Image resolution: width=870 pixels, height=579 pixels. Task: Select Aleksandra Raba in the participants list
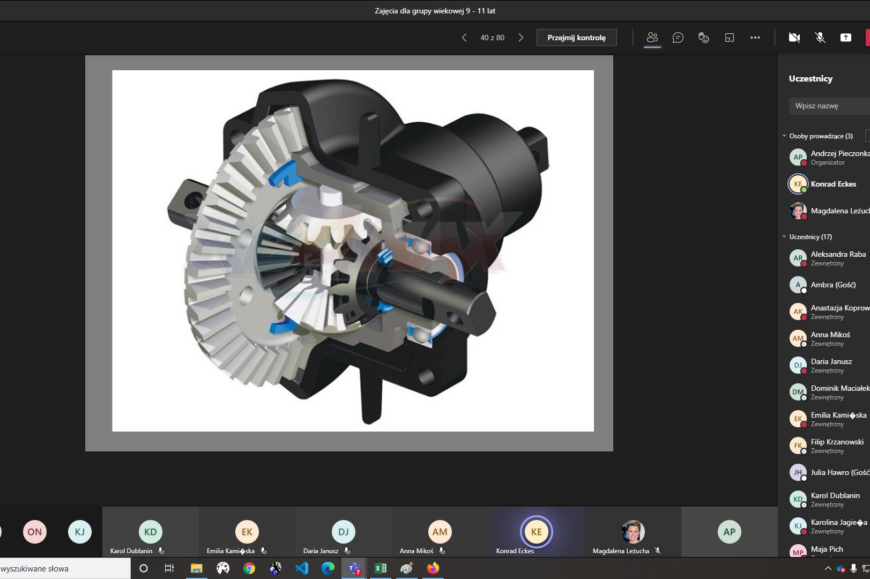[x=829, y=258]
